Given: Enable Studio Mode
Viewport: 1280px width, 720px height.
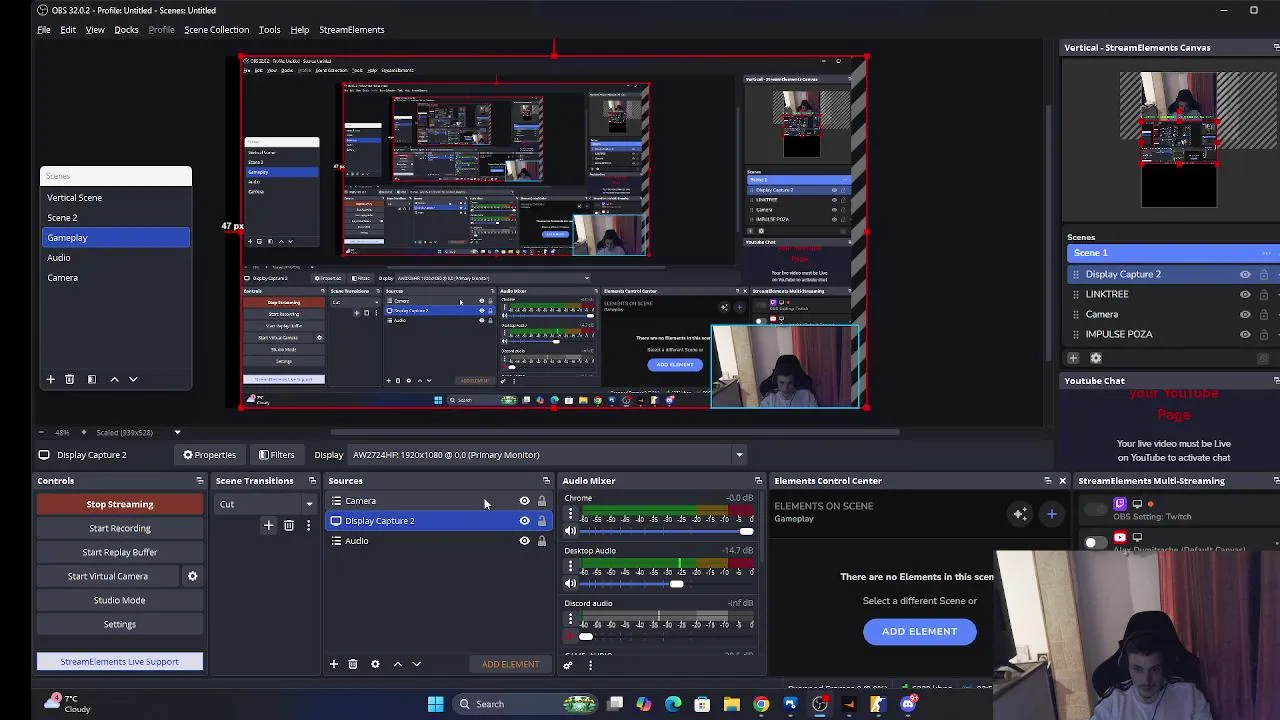Looking at the screenshot, I should coord(120,600).
